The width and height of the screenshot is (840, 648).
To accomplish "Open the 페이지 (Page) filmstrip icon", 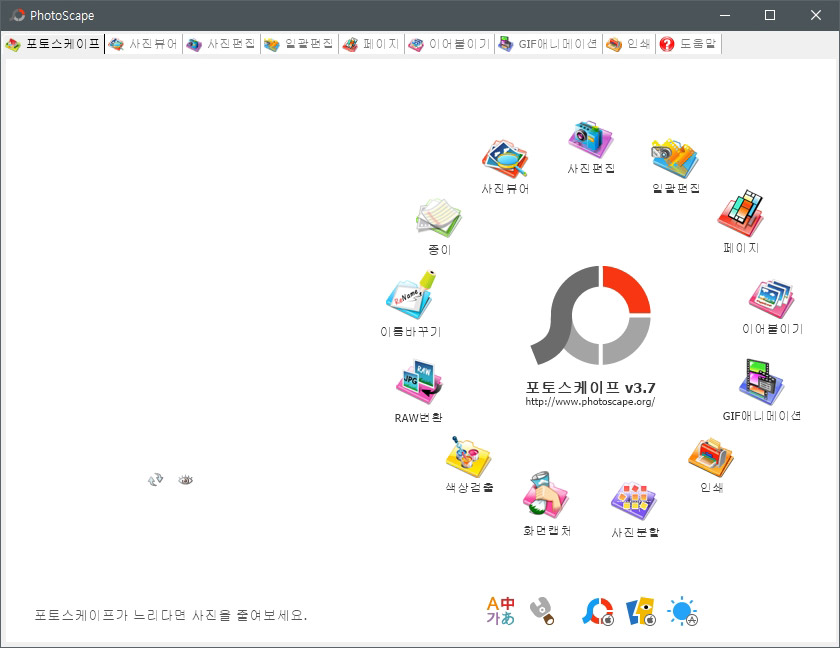I will (x=741, y=213).
